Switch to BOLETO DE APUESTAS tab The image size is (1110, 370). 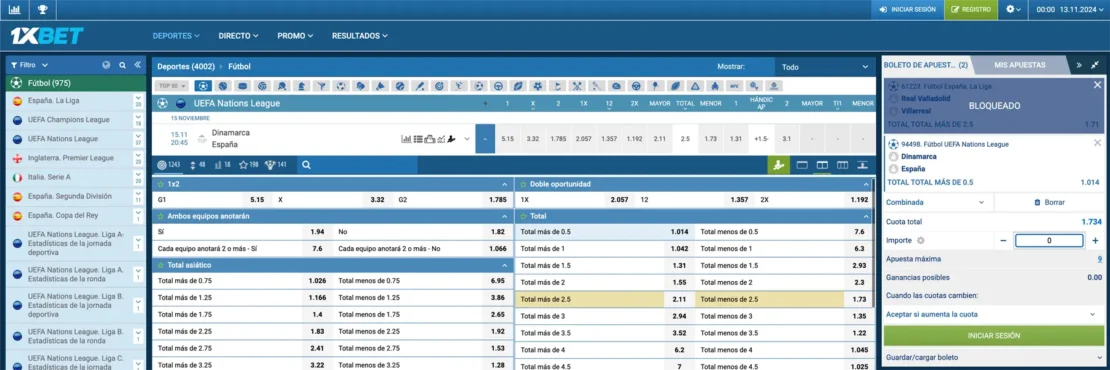click(926, 65)
